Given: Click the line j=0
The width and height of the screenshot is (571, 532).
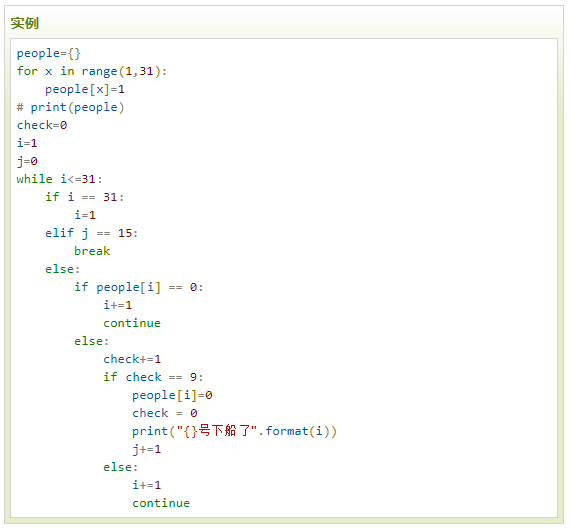Looking at the screenshot, I should [27, 161].
